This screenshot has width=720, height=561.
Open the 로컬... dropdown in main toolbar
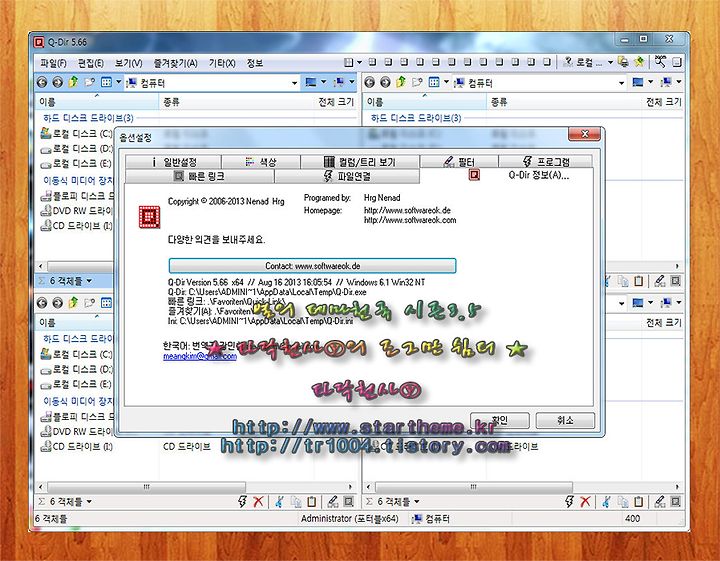(610, 62)
